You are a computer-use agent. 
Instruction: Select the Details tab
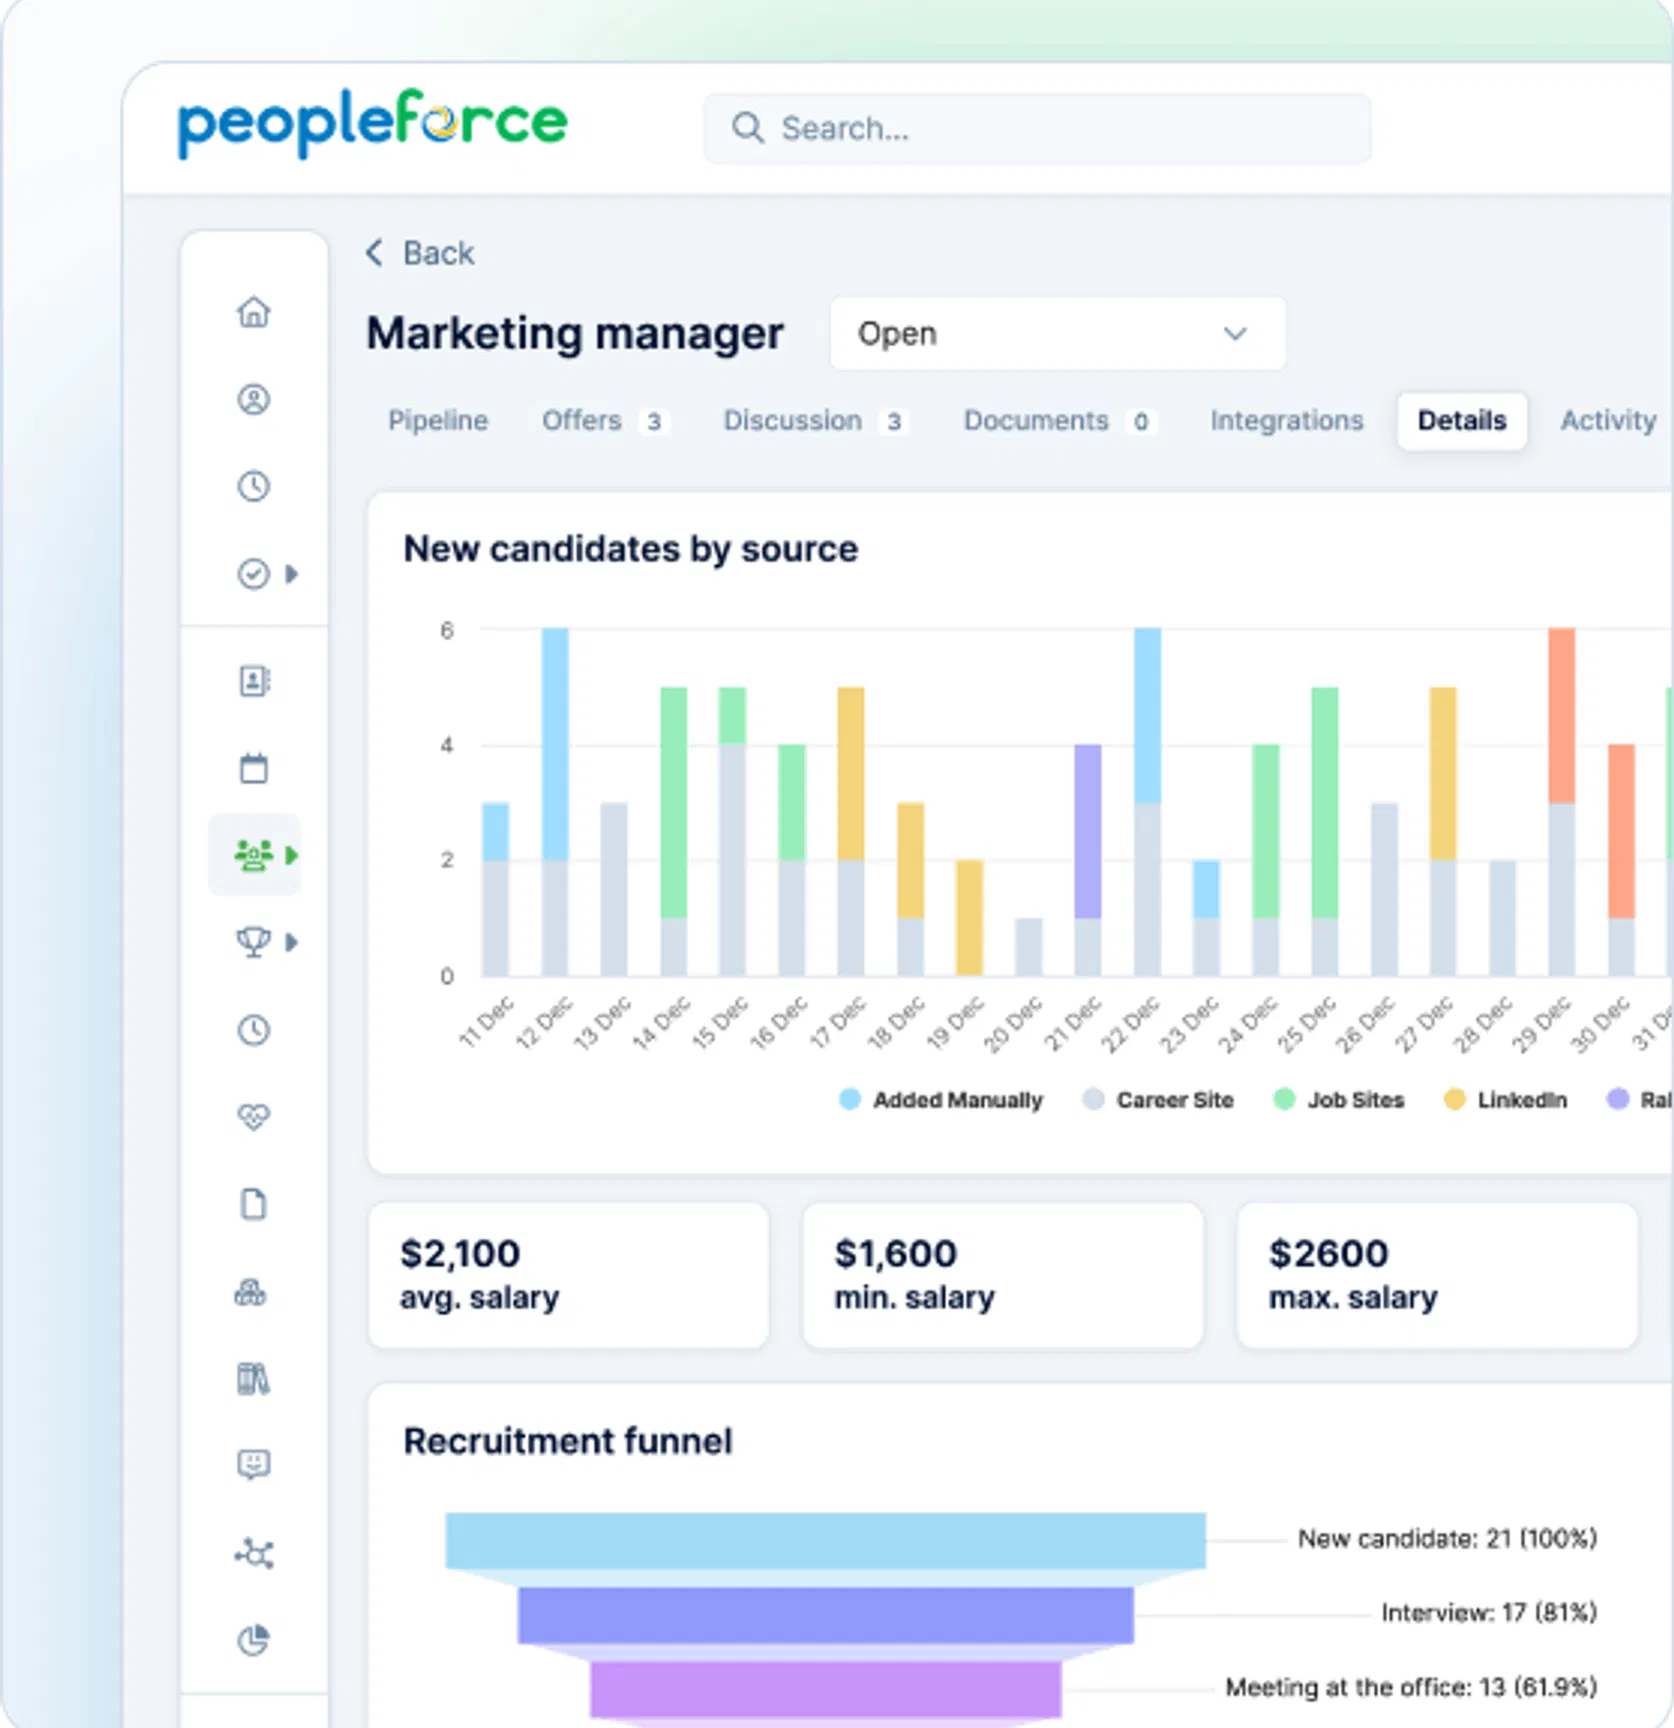click(x=1462, y=421)
